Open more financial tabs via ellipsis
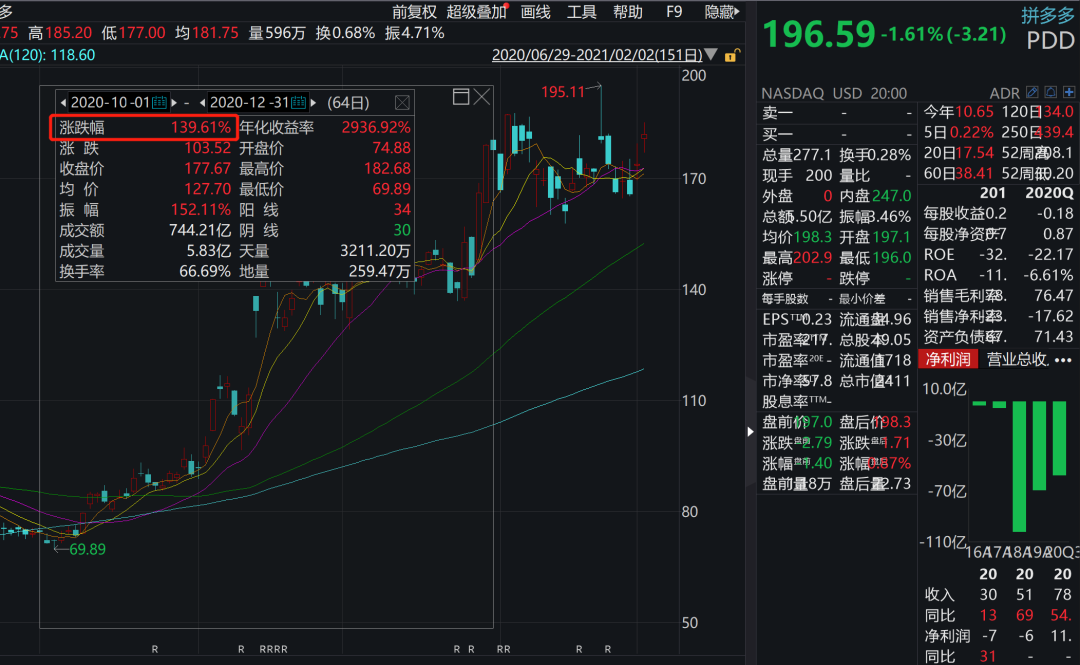This screenshot has width=1080, height=665. [x=1063, y=360]
